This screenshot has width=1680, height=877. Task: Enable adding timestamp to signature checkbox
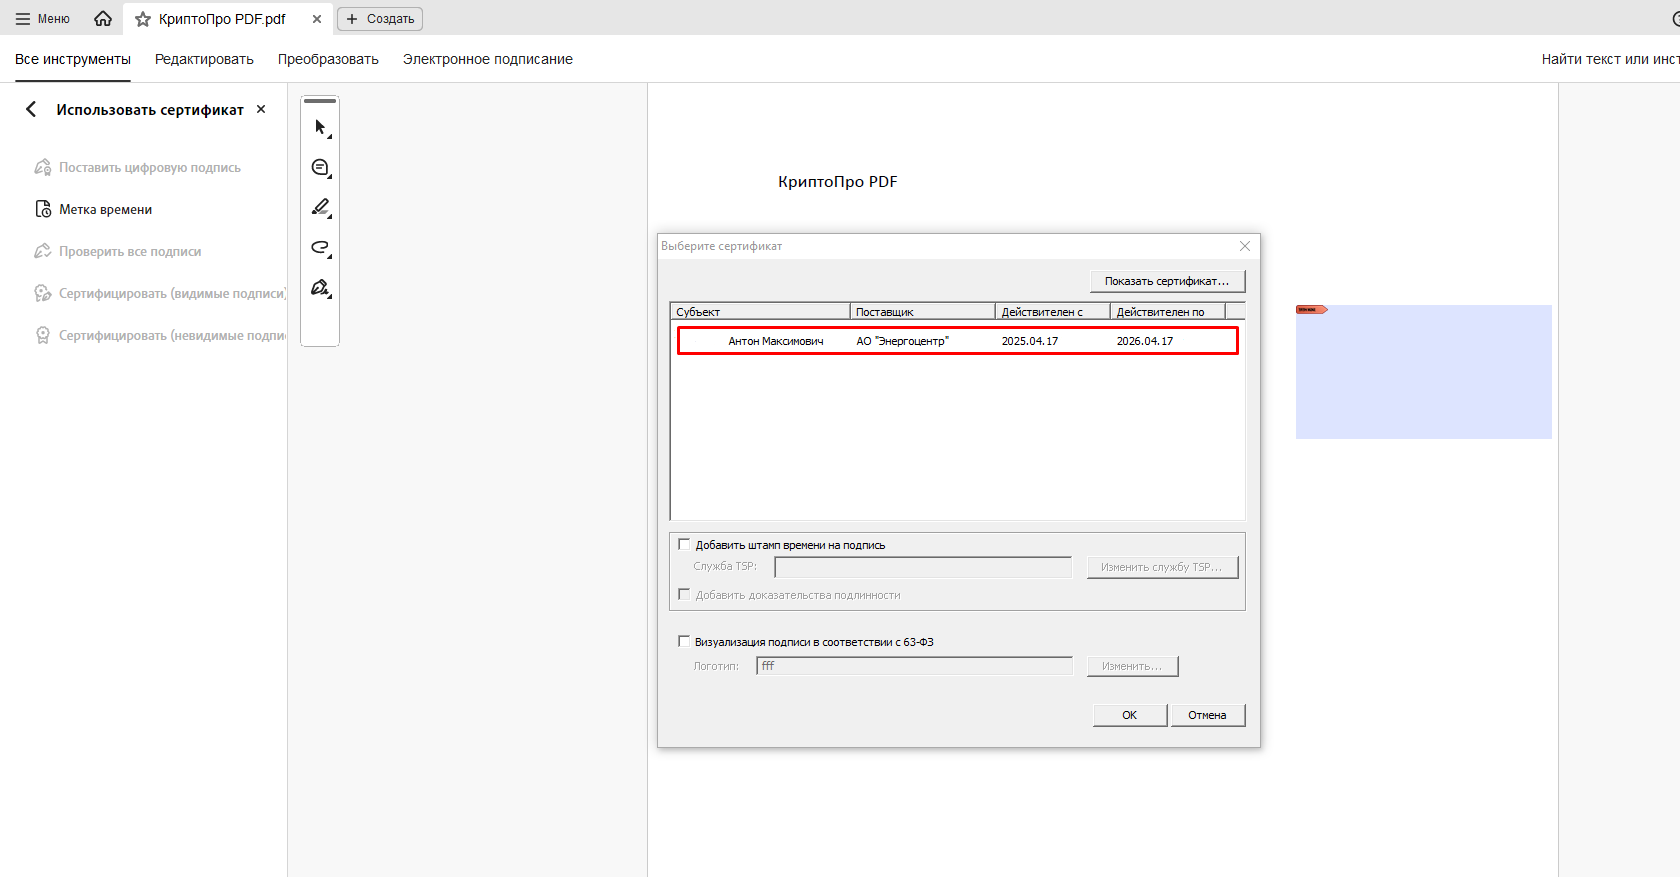(x=684, y=545)
